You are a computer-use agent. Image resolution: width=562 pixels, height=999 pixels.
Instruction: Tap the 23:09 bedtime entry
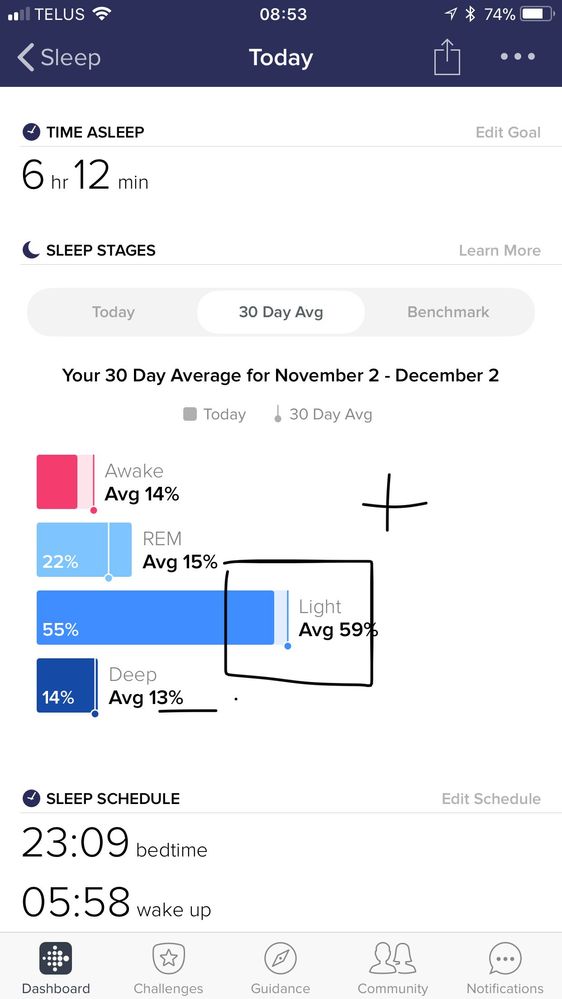115,843
